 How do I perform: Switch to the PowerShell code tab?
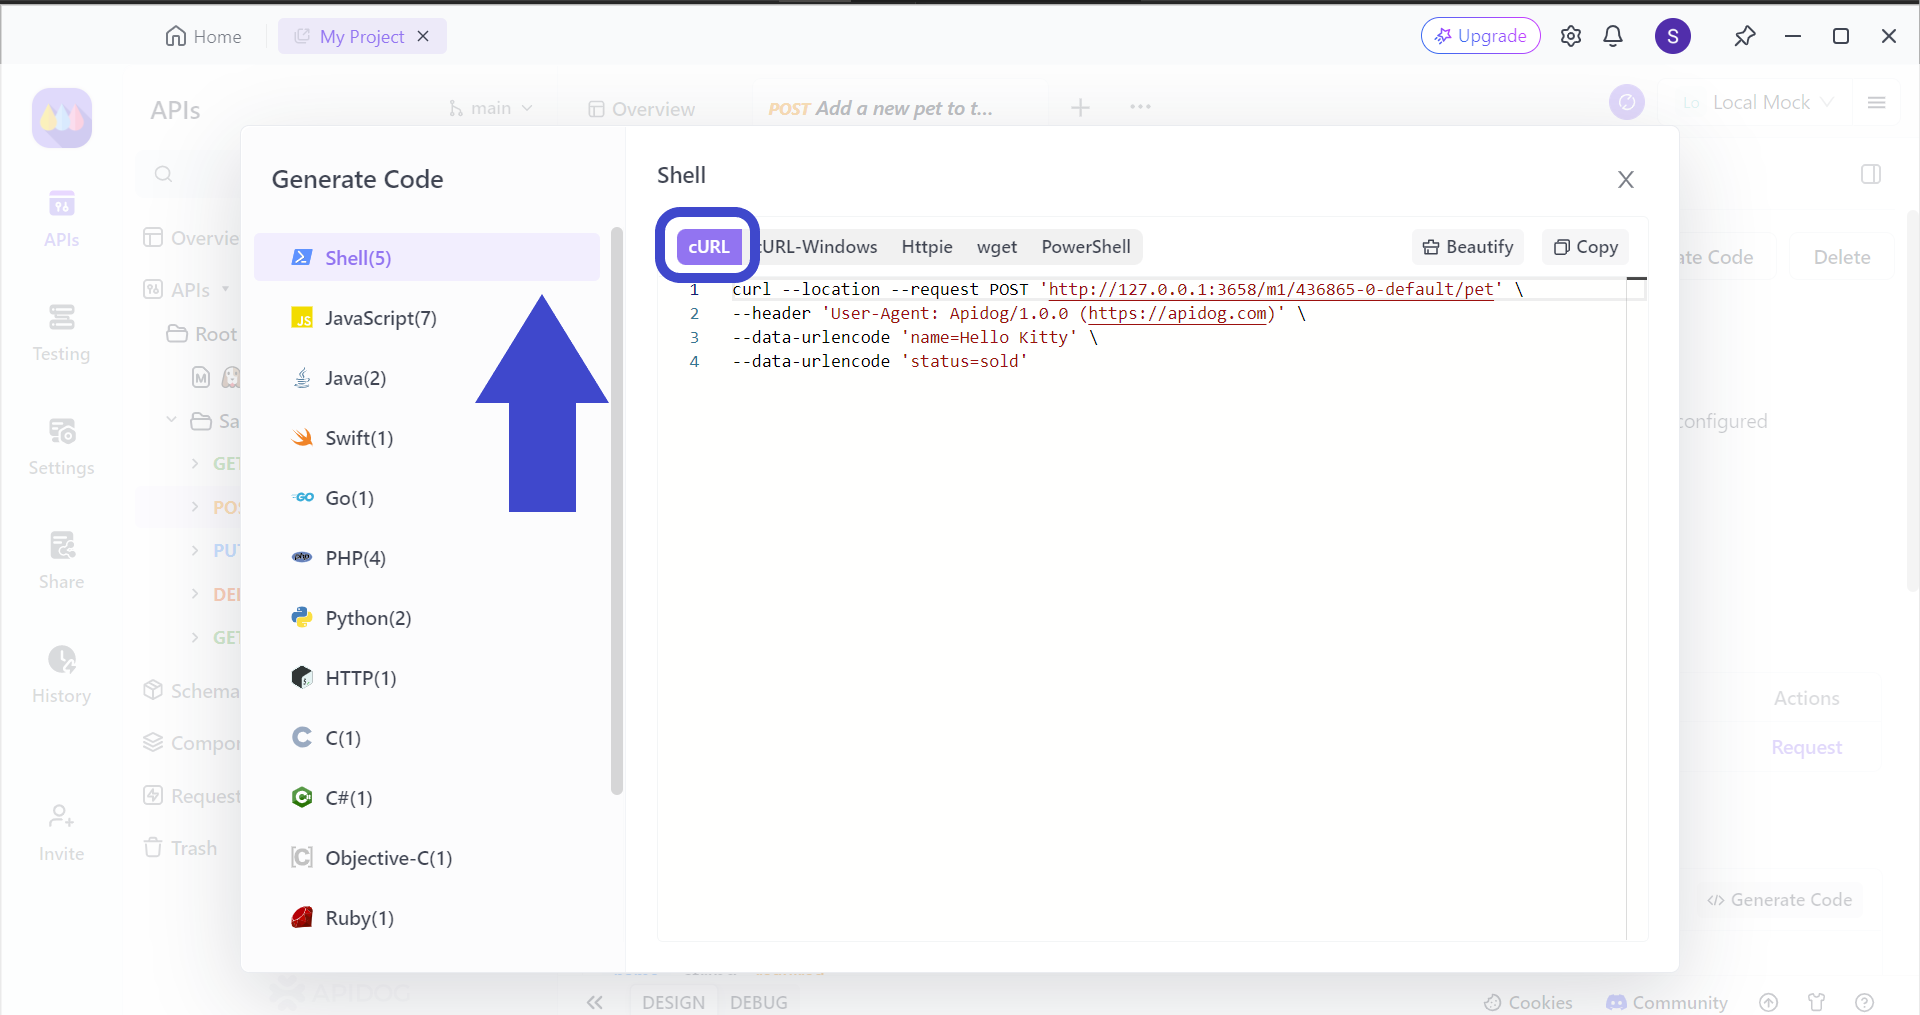pyautogui.click(x=1085, y=247)
